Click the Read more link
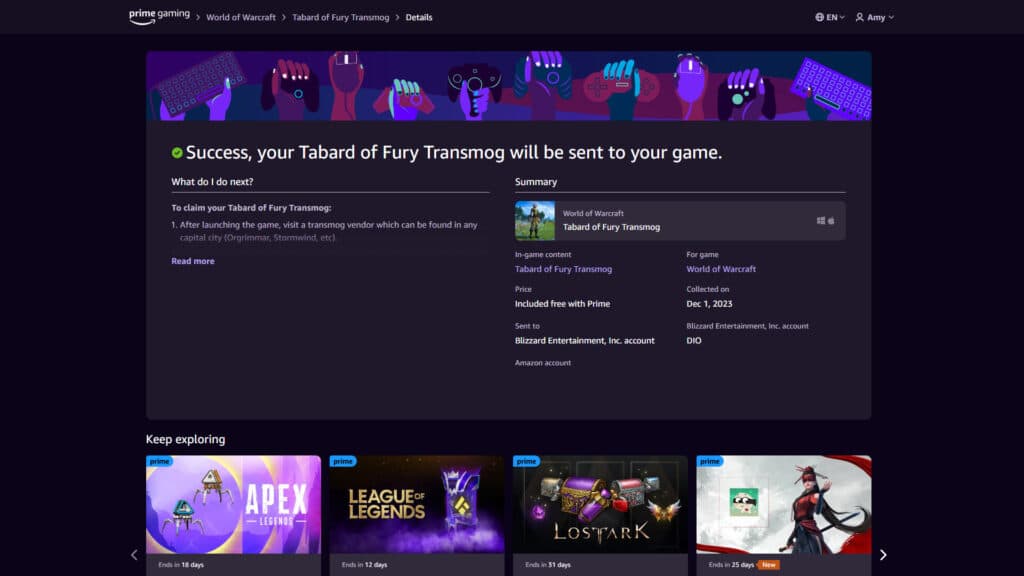The image size is (1024, 576). pos(192,261)
